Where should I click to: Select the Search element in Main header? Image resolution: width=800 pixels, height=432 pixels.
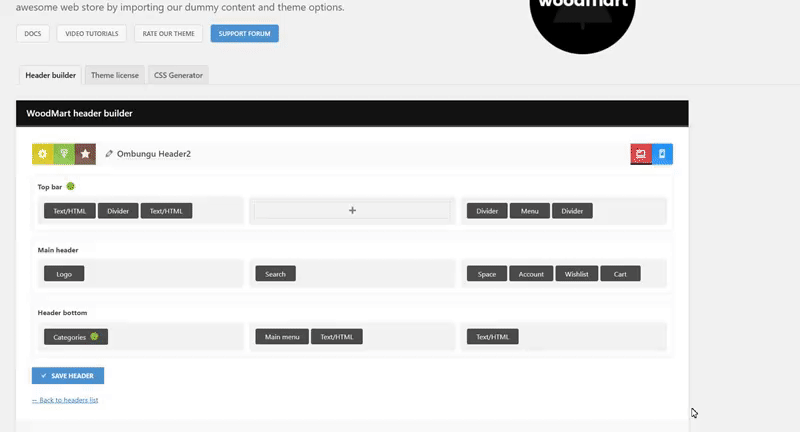[276, 274]
